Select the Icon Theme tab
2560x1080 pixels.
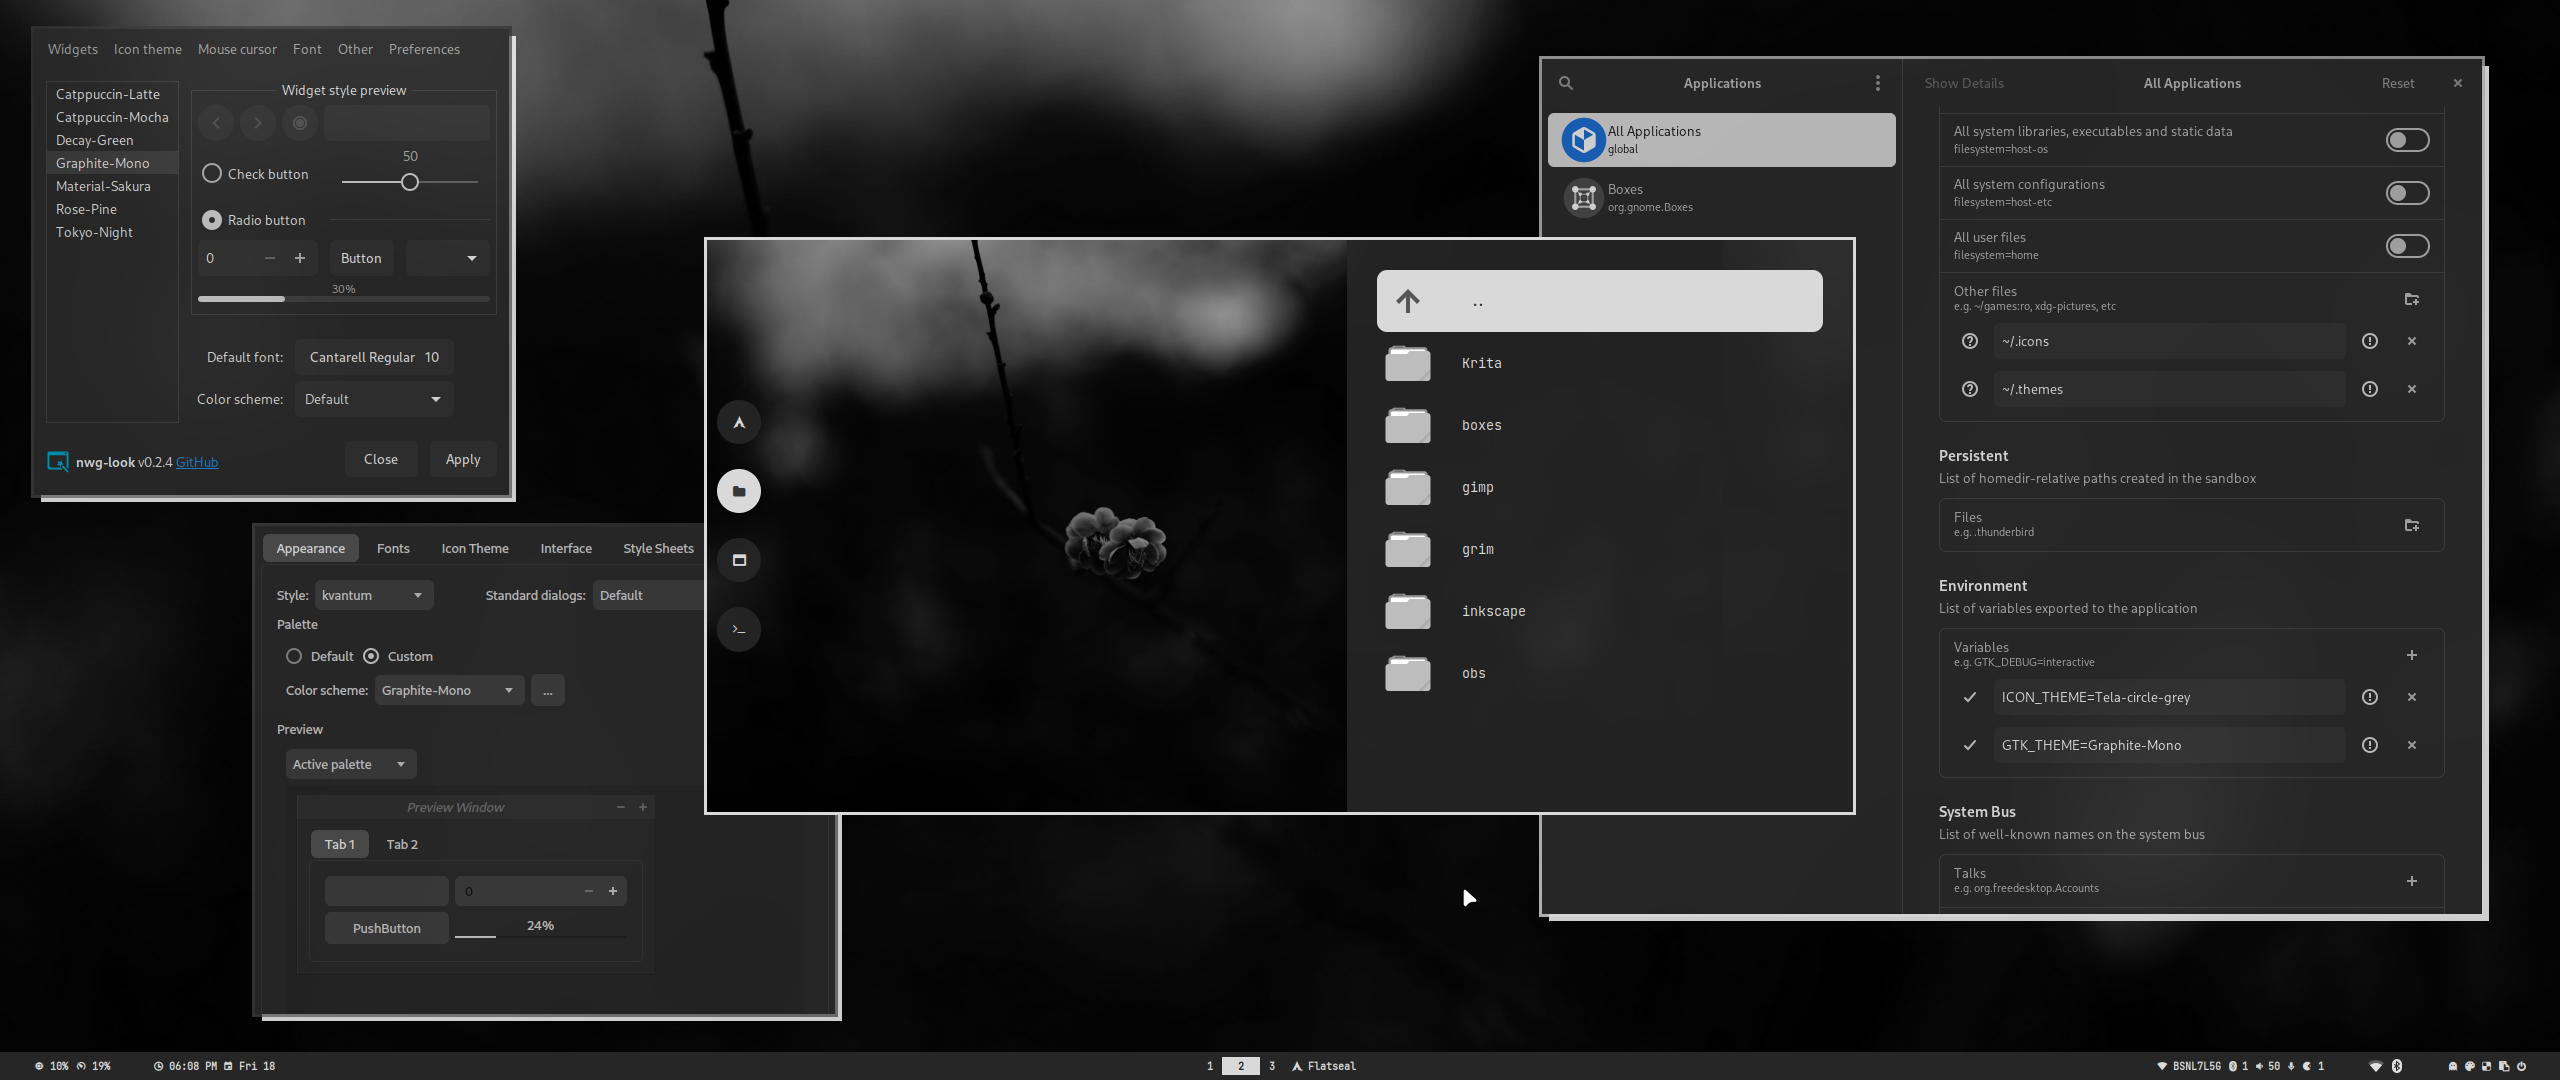pos(473,547)
